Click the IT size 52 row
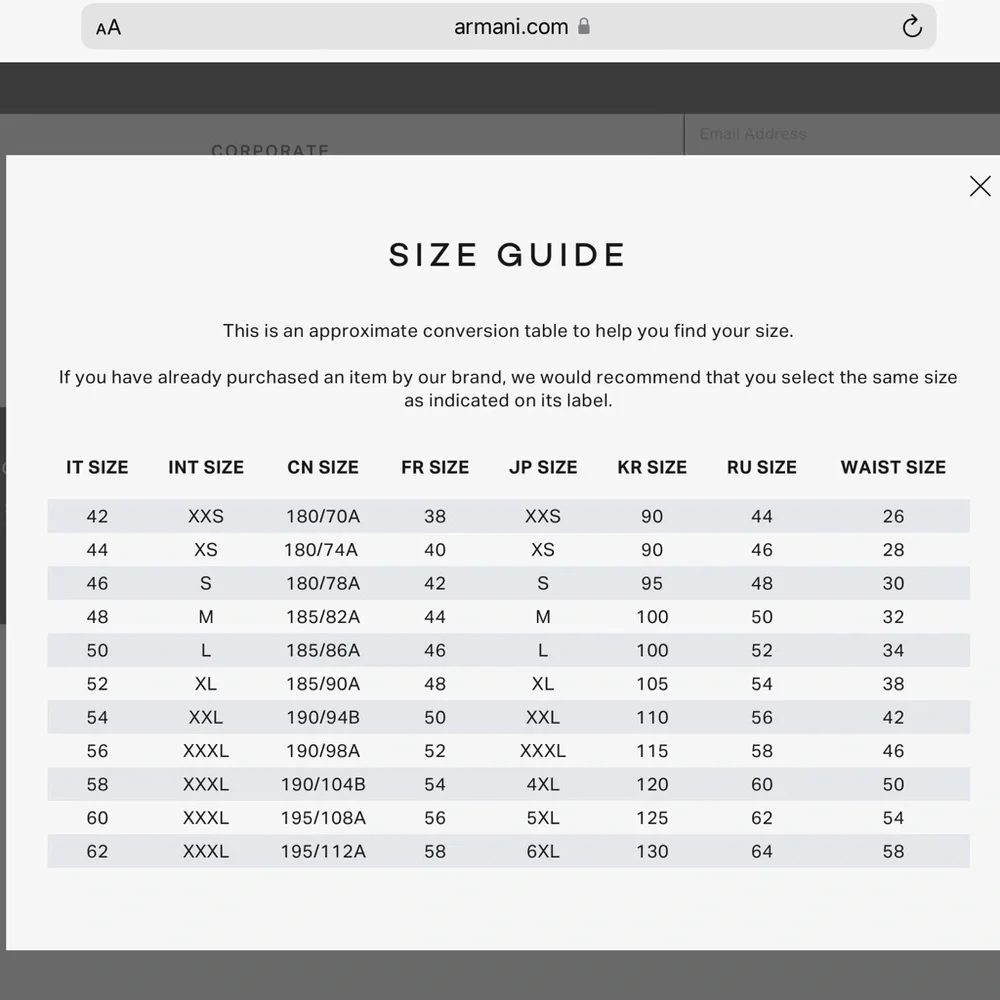This screenshot has height=1000, width=1000. point(508,684)
